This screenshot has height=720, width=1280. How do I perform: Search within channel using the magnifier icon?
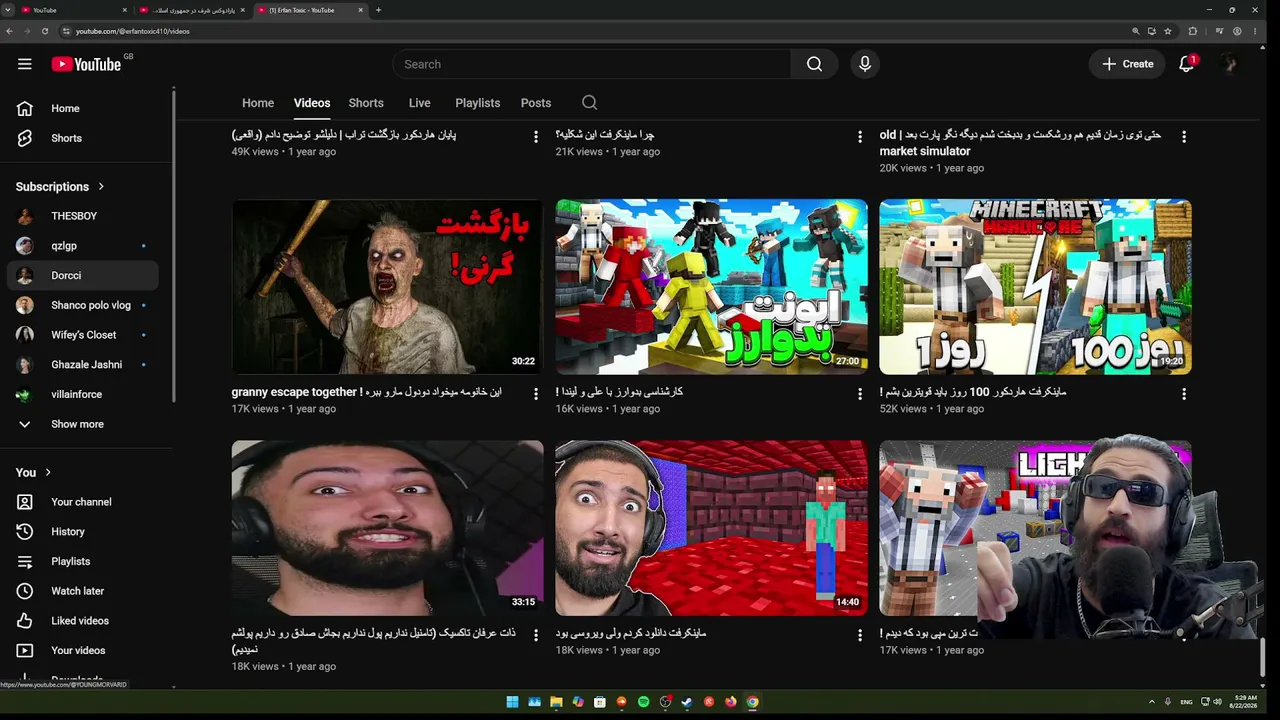tap(589, 103)
